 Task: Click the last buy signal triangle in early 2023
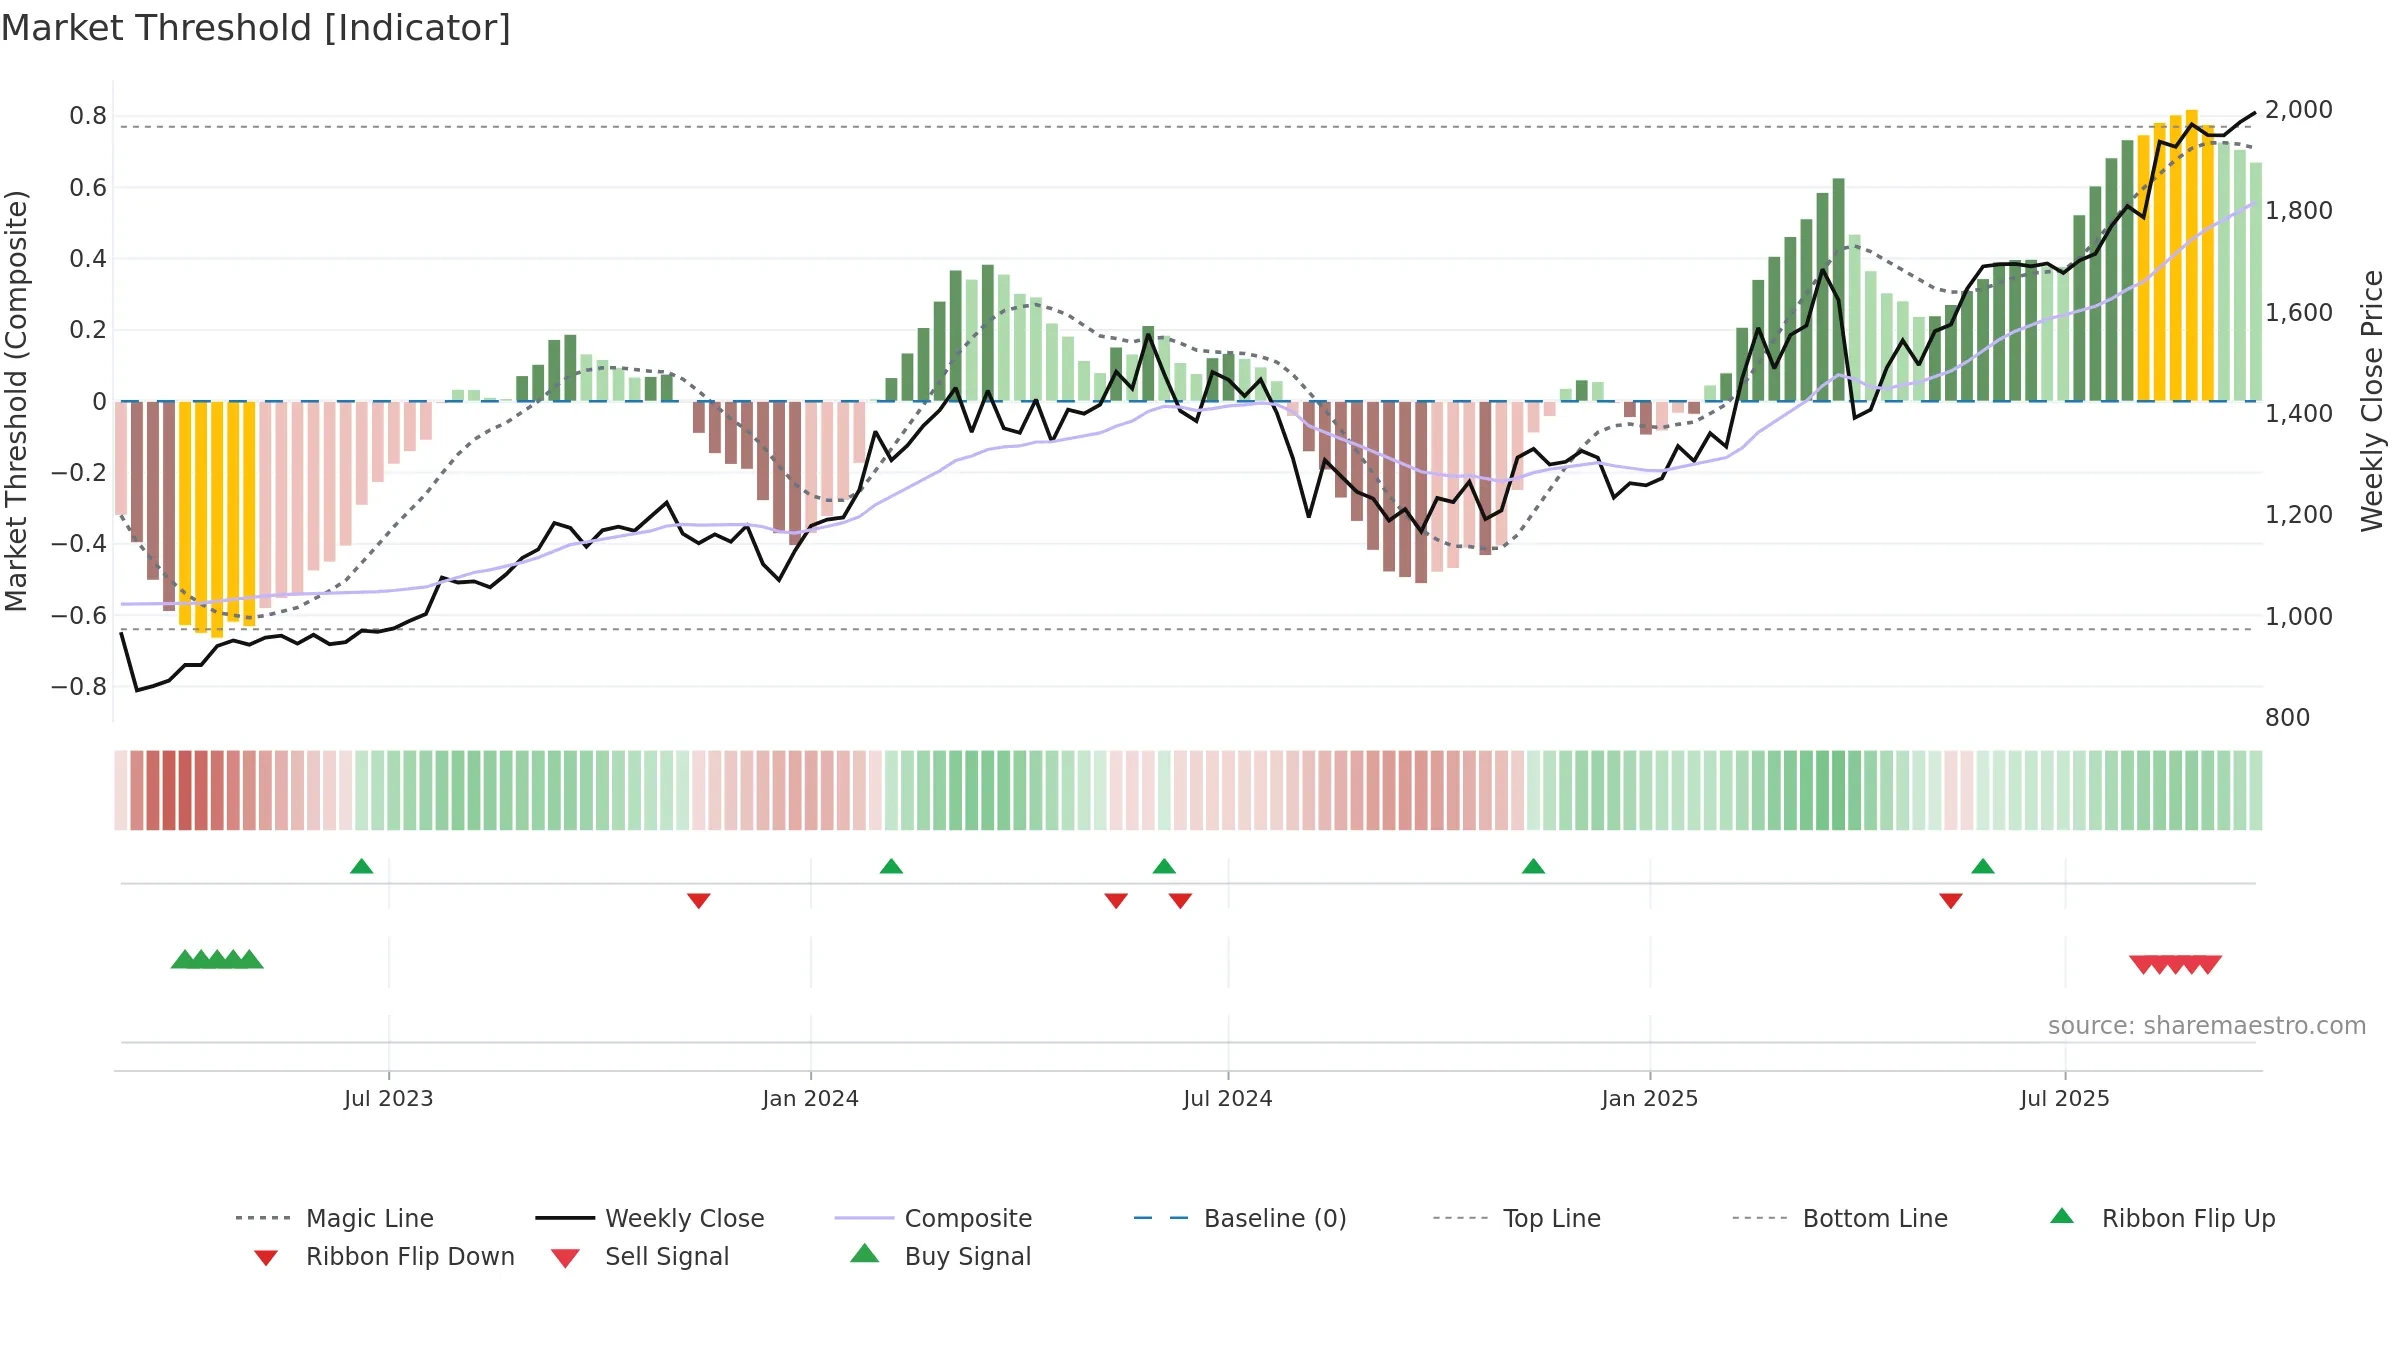click(x=250, y=959)
